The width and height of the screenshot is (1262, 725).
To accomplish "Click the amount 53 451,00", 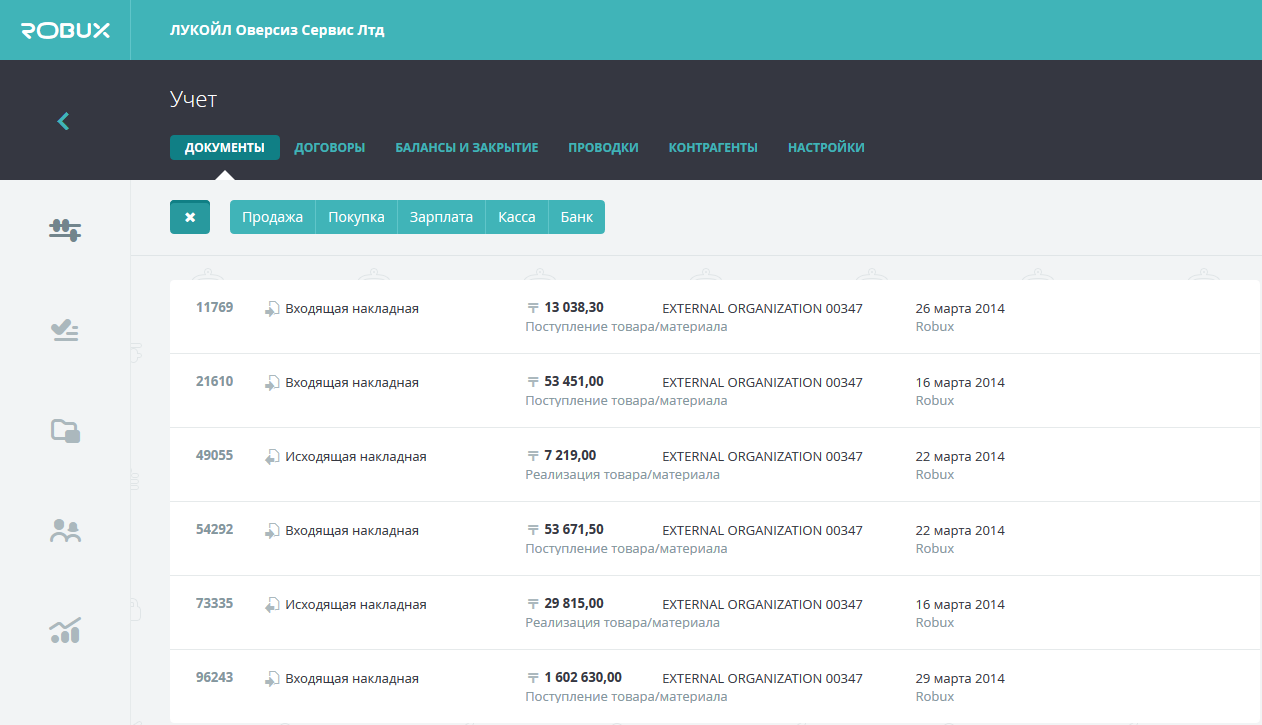I will click(x=574, y=381).
